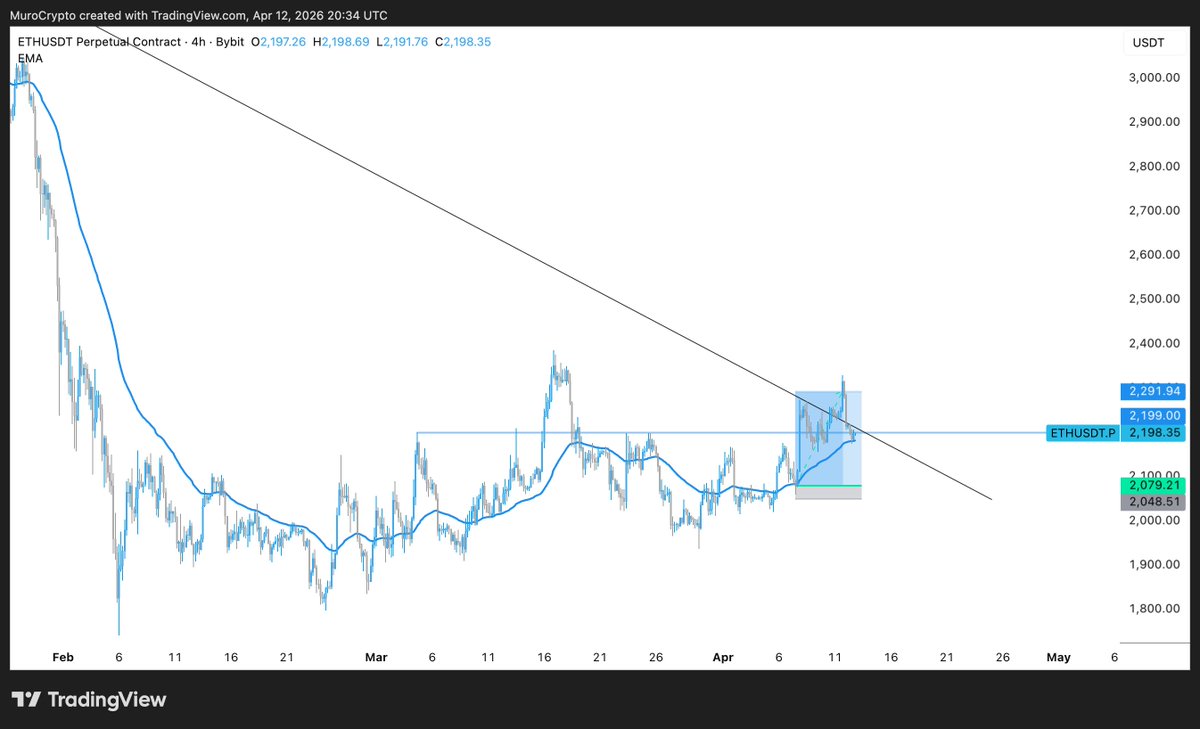Click the blue 2,291.94 price label
The width and height of the screenshot is (1200, 729).
click(x=1152, y=391)
